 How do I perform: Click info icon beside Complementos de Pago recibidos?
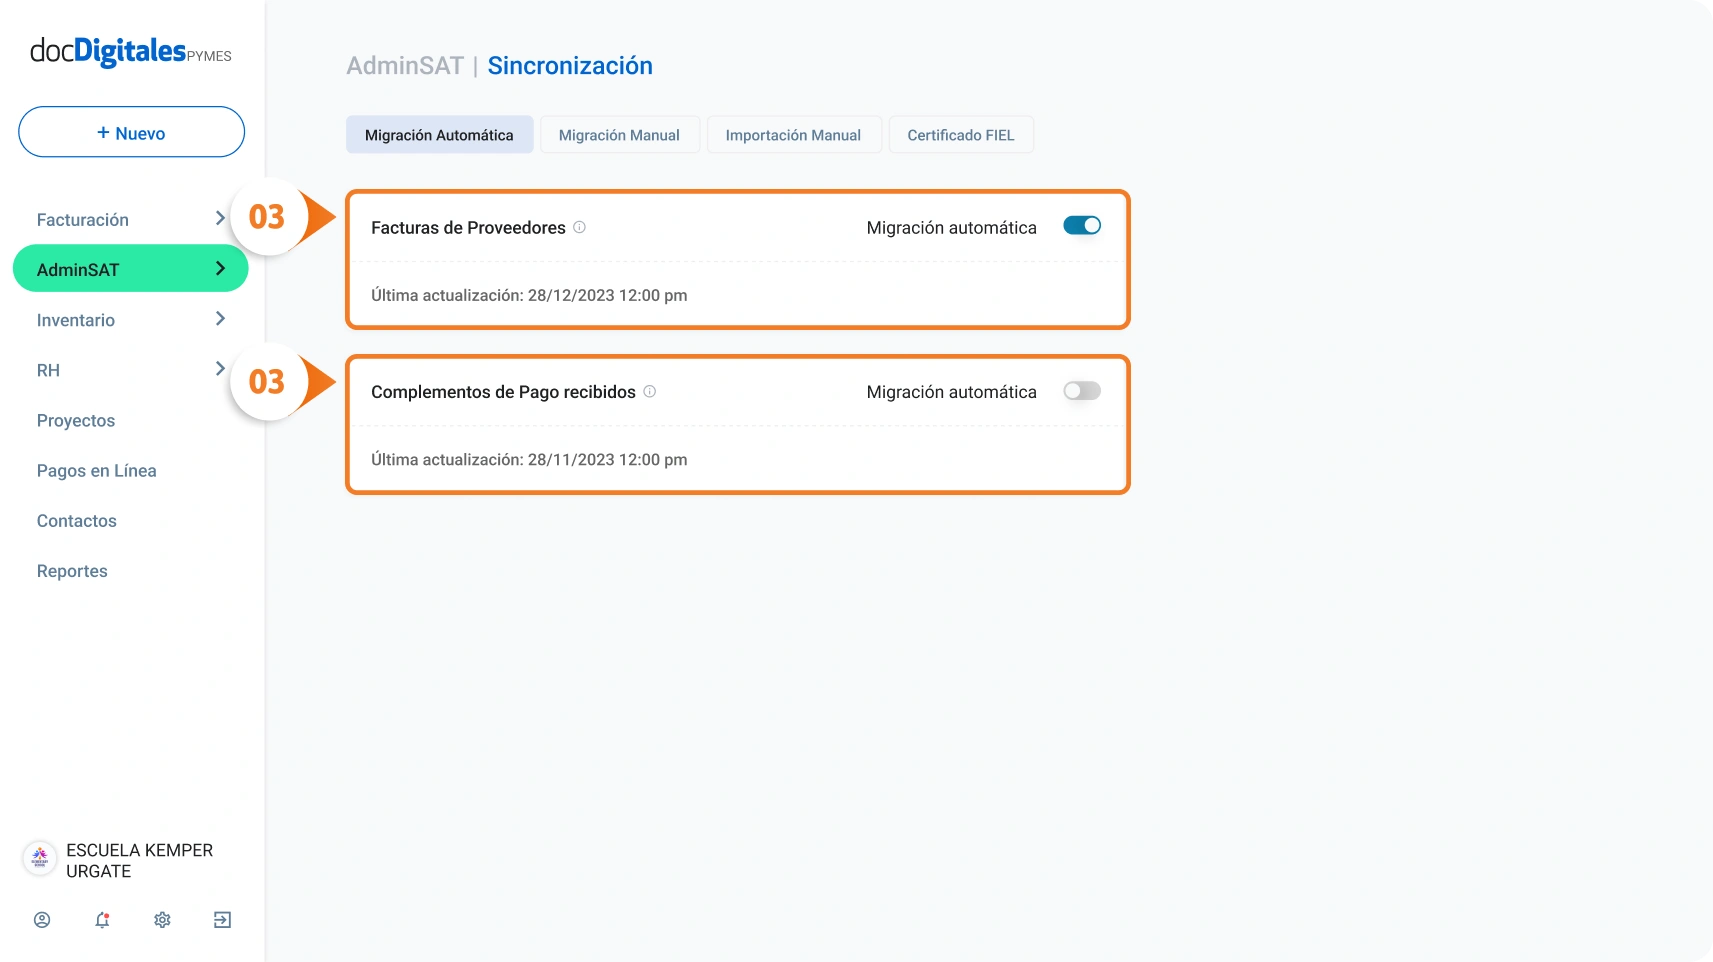[x=649, y=391]
